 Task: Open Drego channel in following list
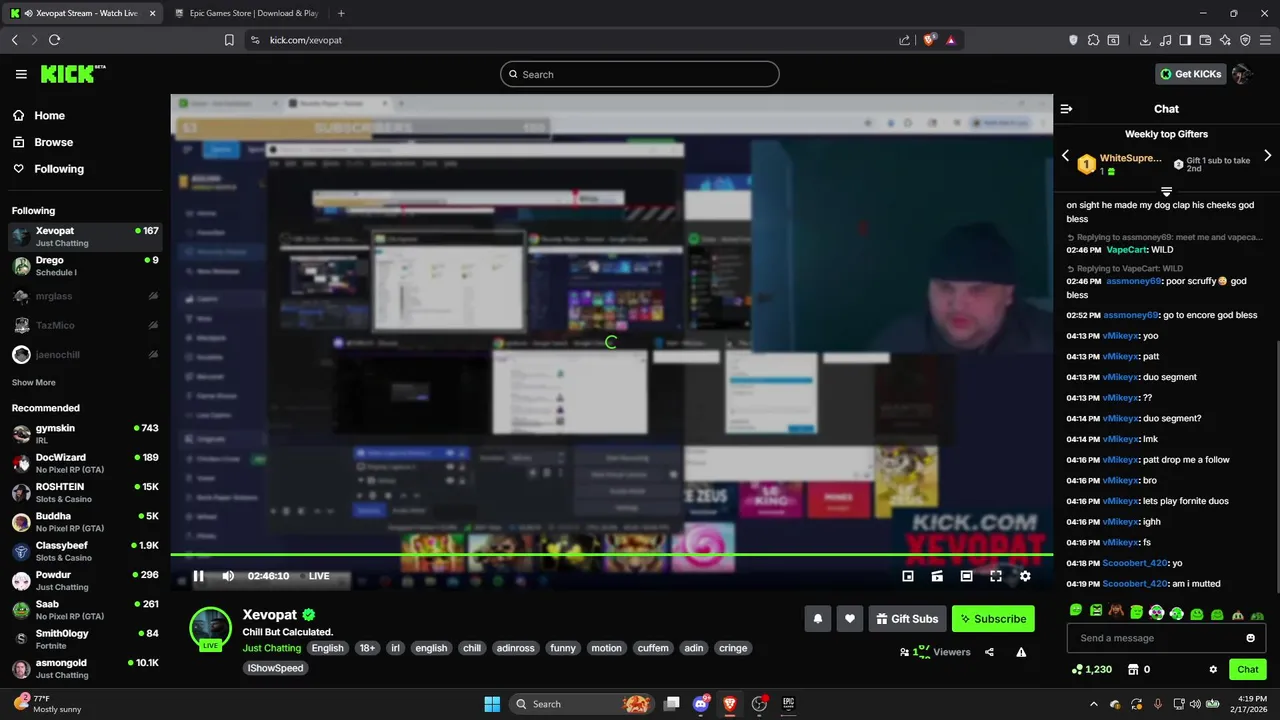click(x=85, y=266)
